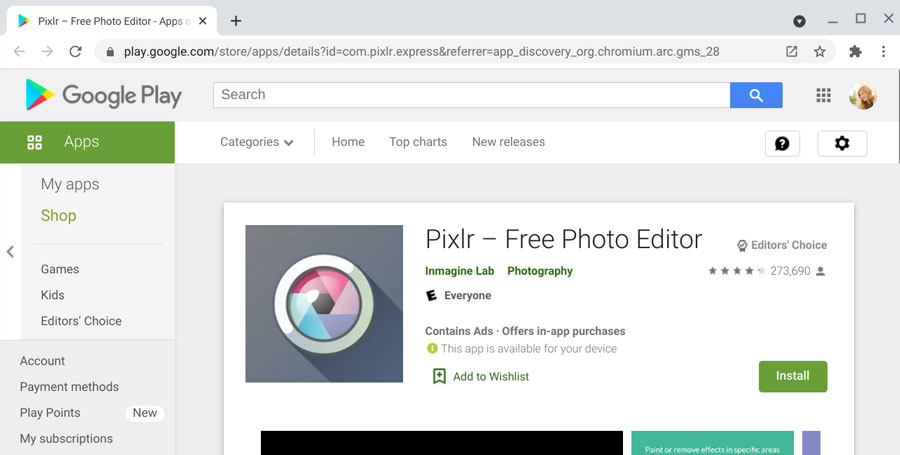Screen dimensions: 900x455
Task: Reload the page
Action: click(75, 51)
